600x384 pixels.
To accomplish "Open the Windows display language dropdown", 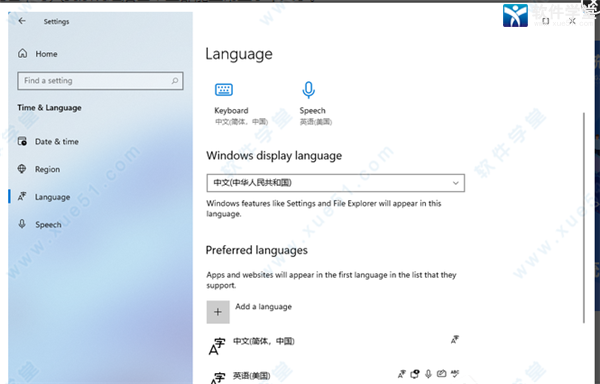I will point(336,183).
